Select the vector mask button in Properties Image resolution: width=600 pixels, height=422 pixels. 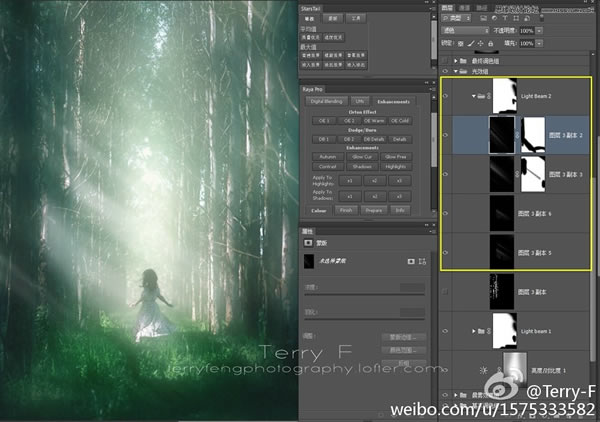coord(422,261)
